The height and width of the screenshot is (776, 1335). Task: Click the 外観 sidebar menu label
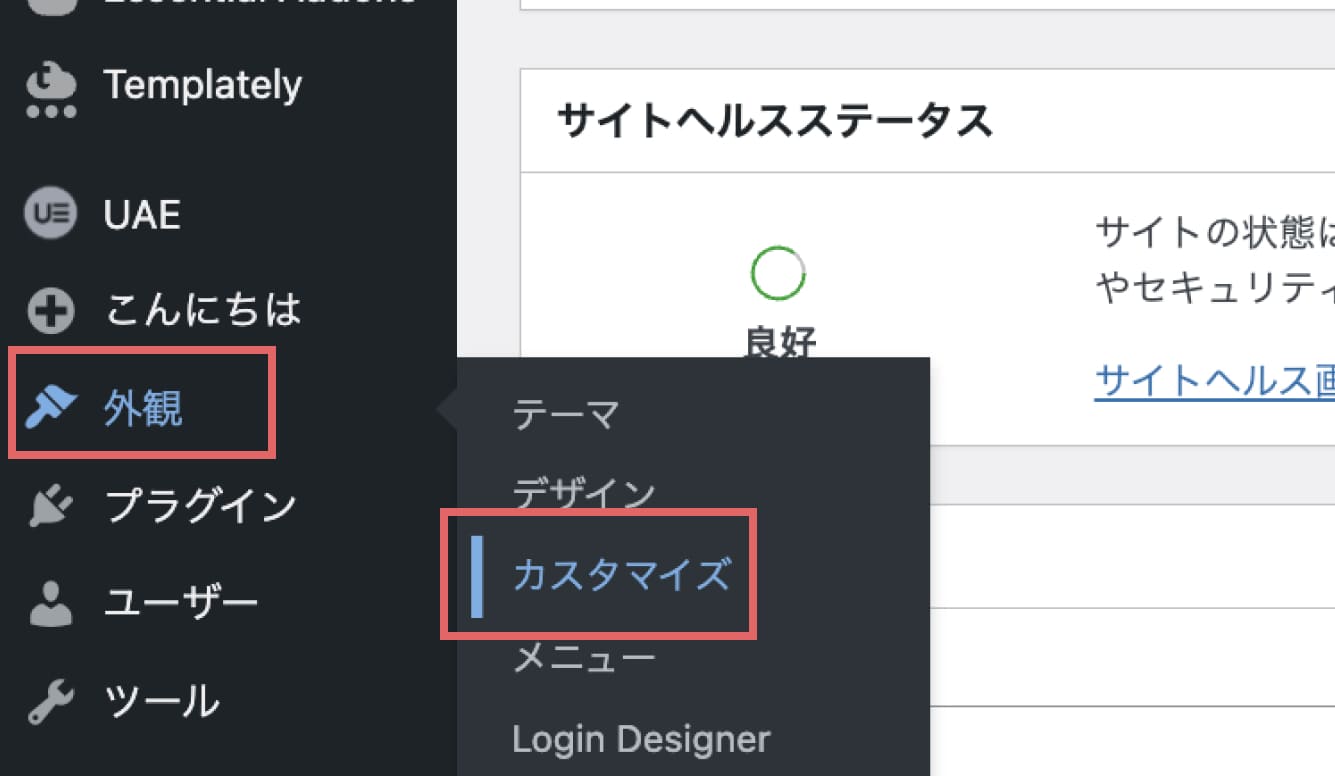click(145, 406)
